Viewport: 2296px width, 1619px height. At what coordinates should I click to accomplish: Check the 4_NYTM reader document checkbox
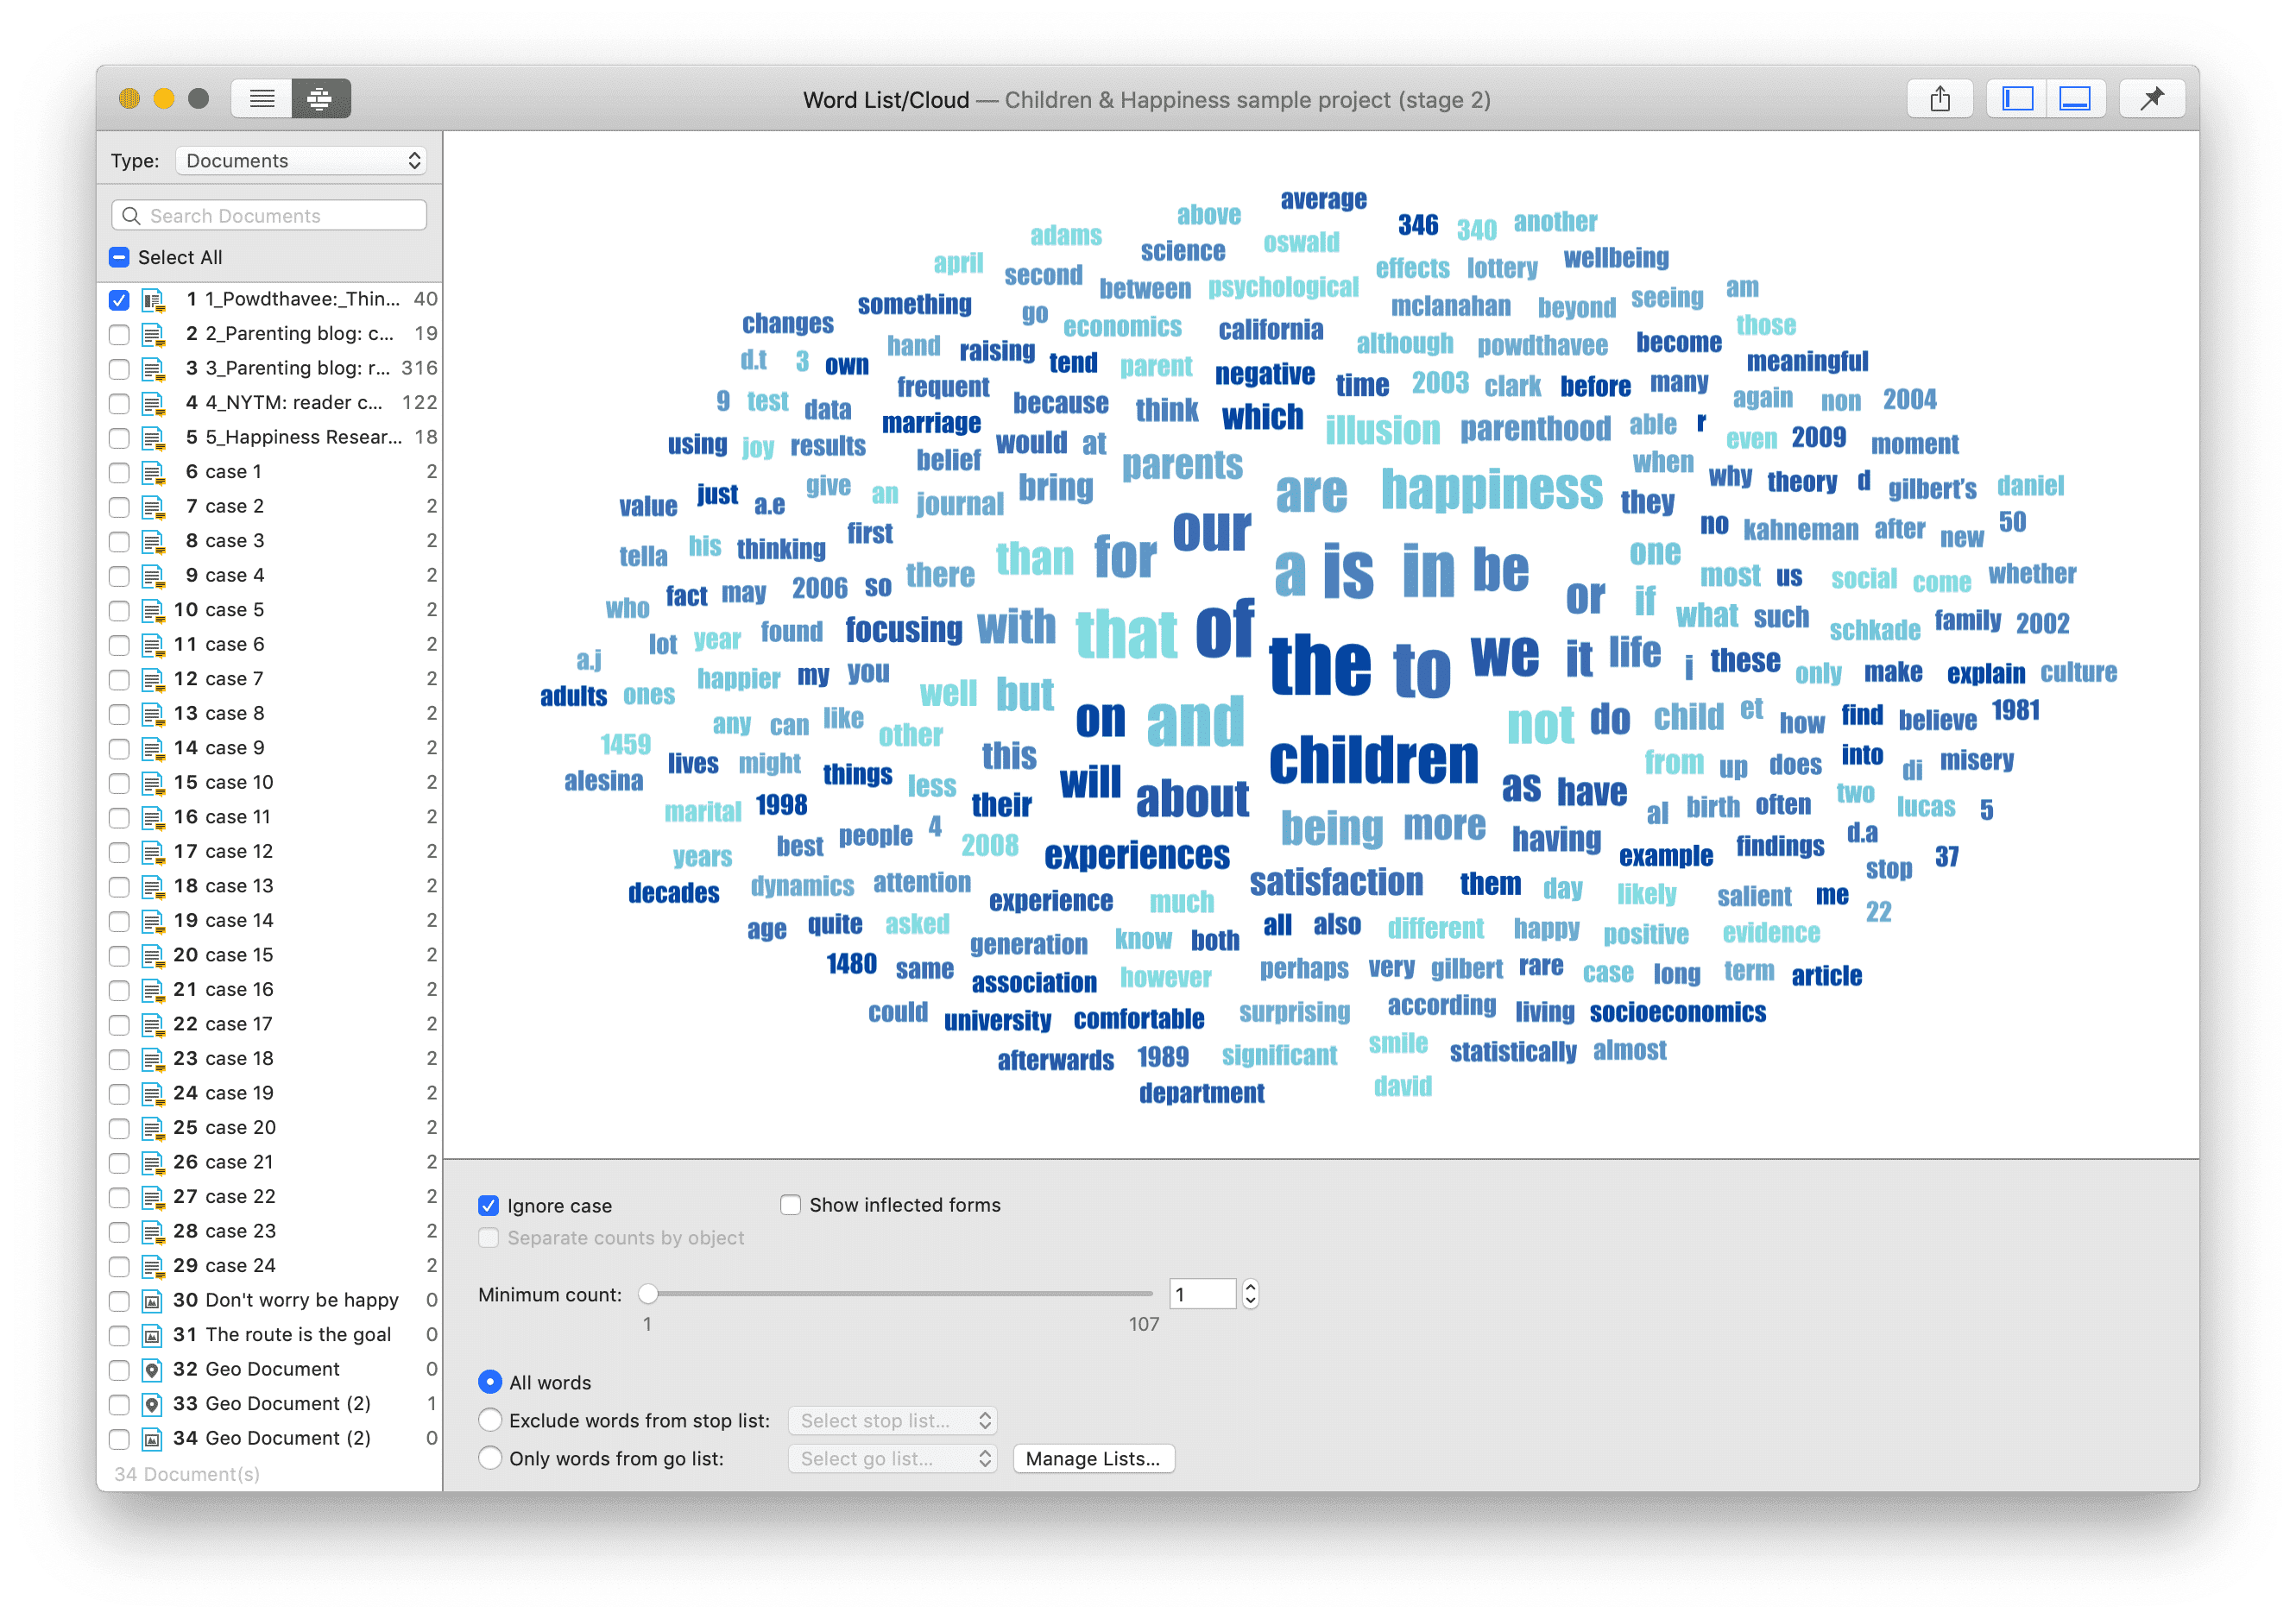[119, 403]
